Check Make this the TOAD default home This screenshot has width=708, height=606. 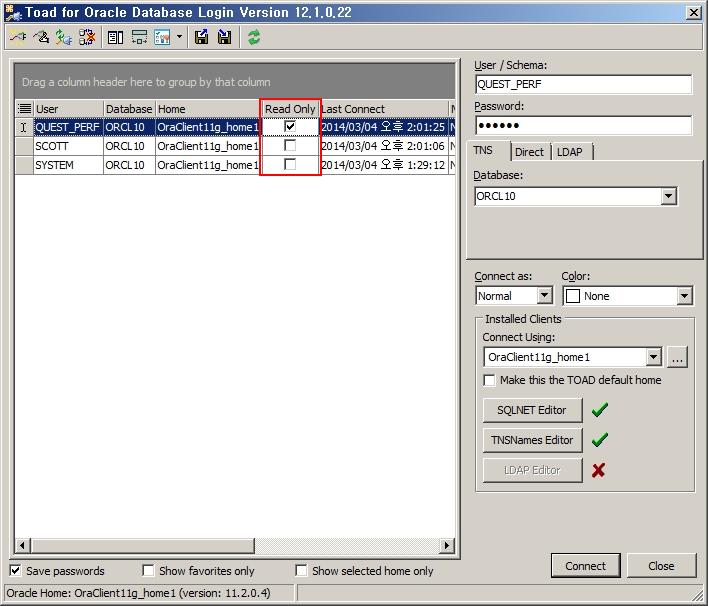pyautogui.click(x=489, y=380)
